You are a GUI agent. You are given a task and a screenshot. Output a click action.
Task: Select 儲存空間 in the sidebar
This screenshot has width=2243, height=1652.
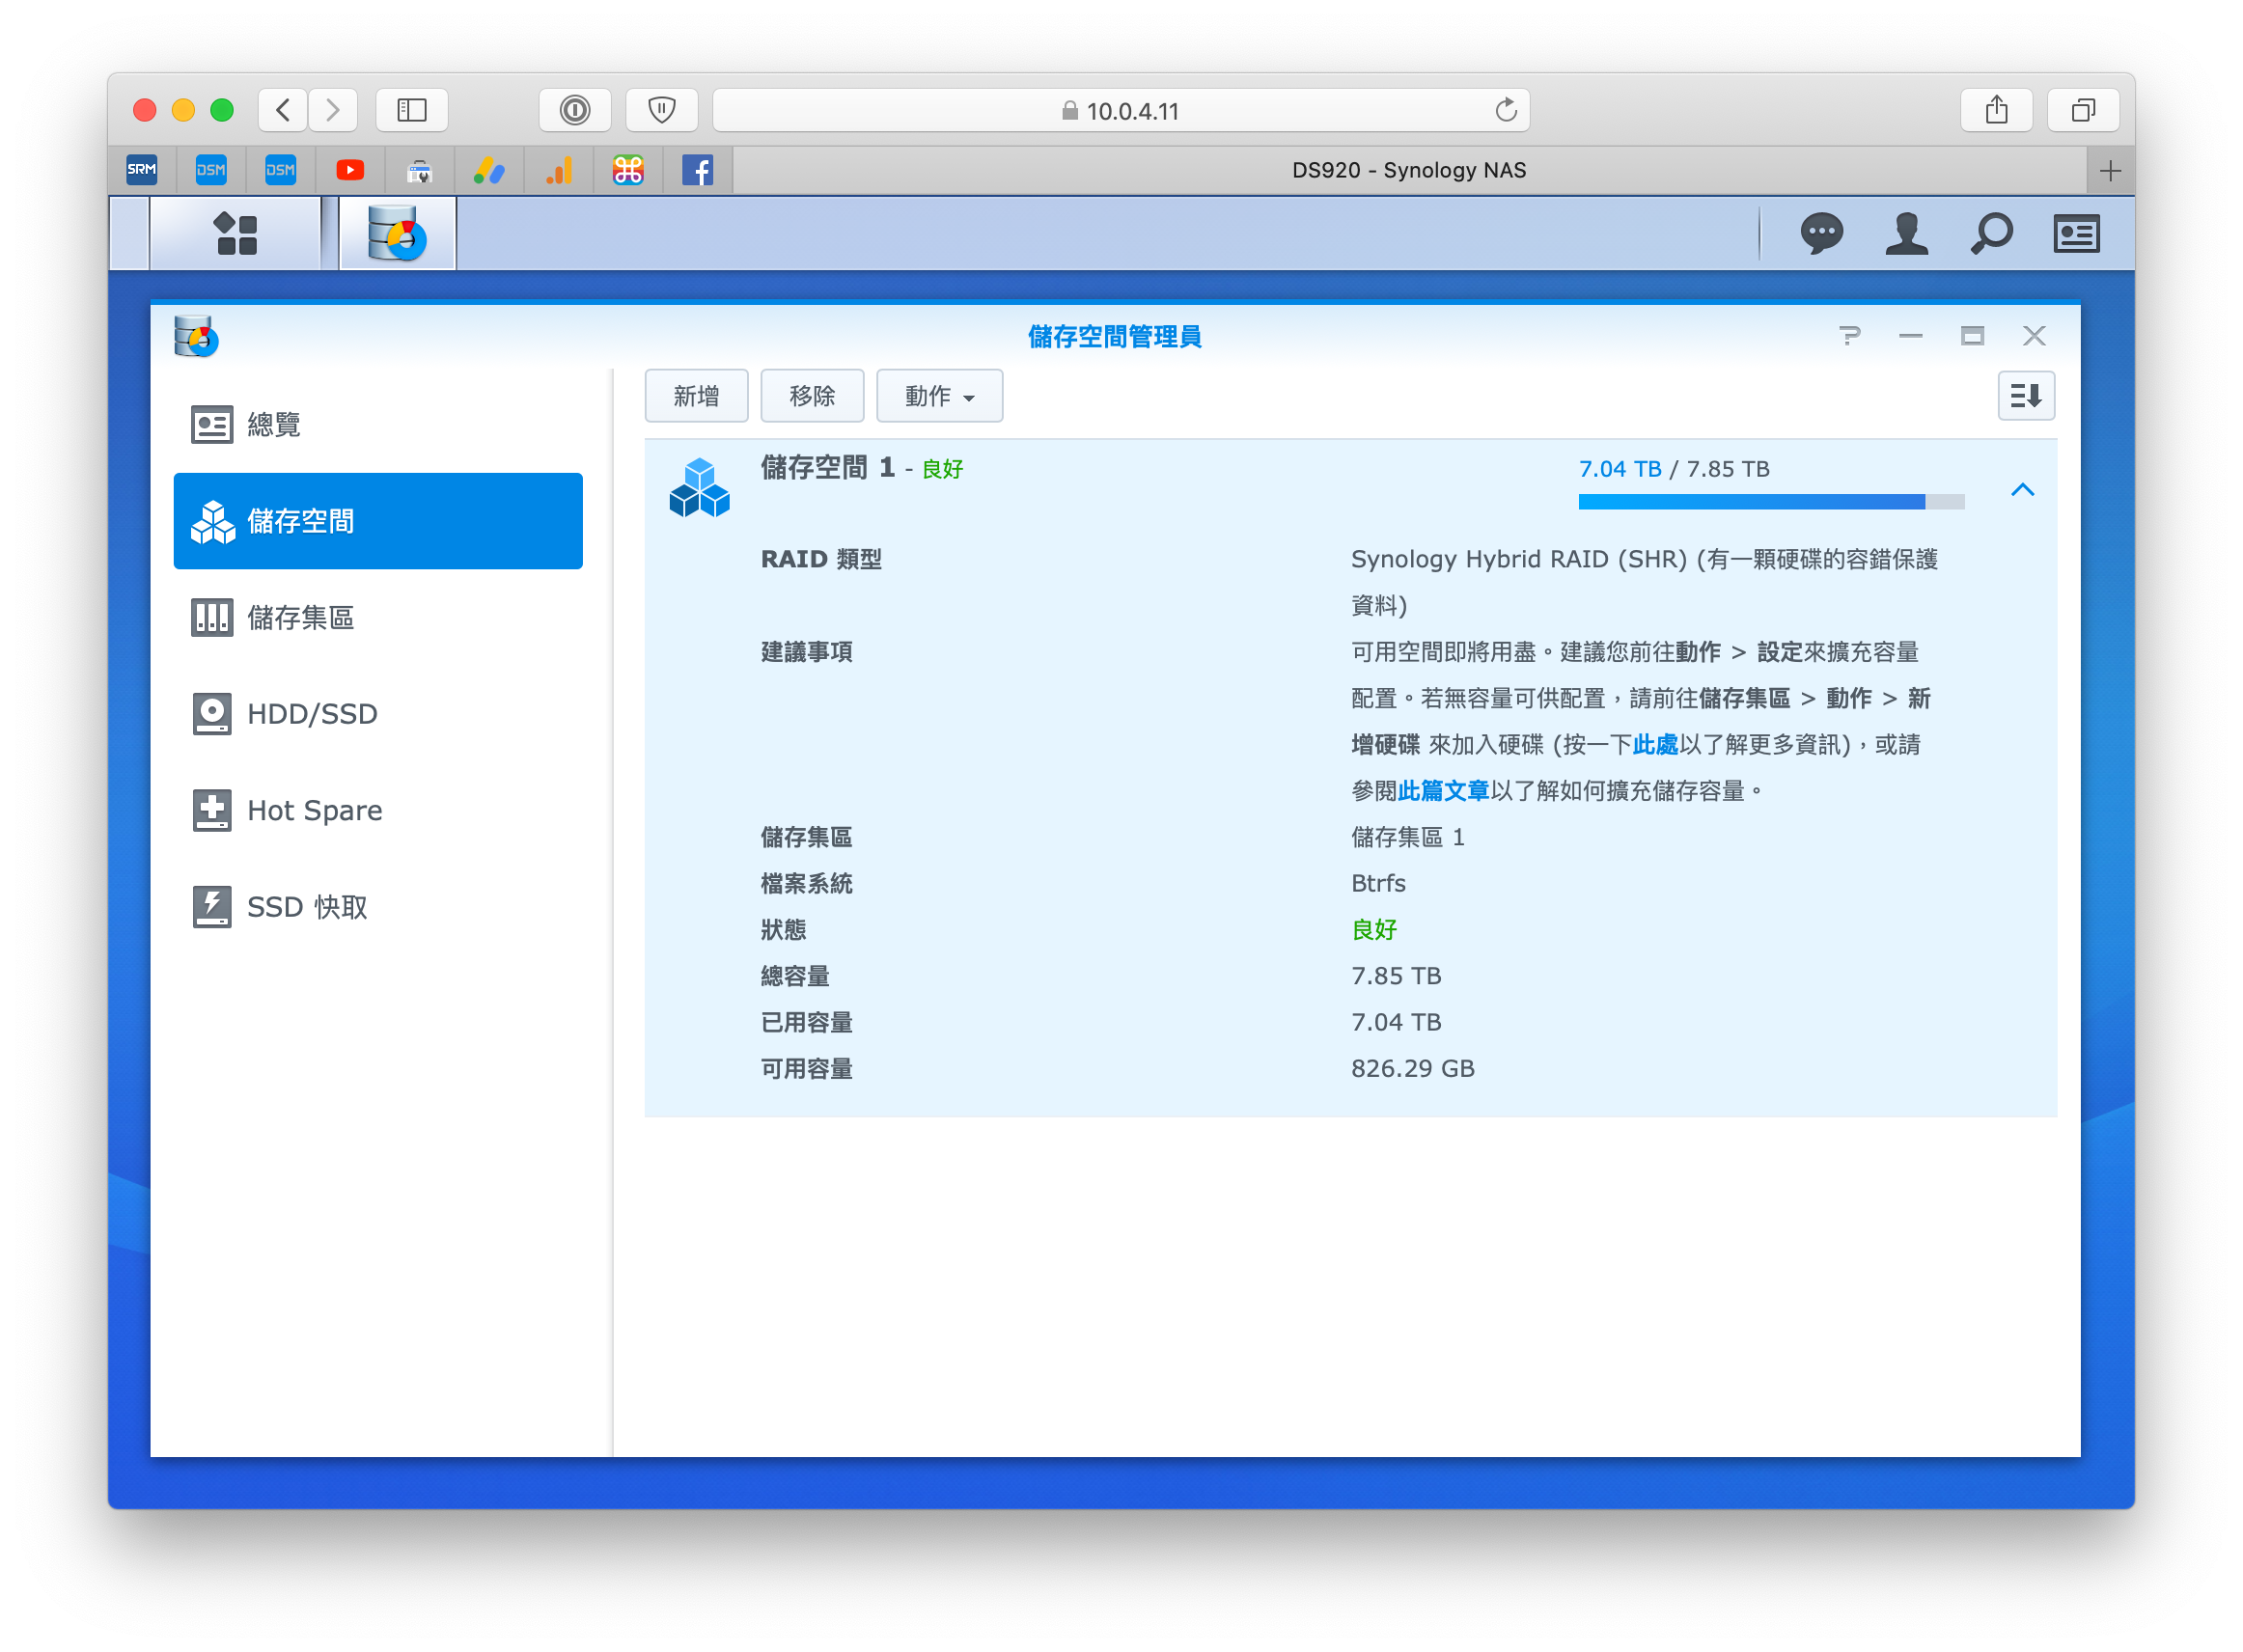378,521
